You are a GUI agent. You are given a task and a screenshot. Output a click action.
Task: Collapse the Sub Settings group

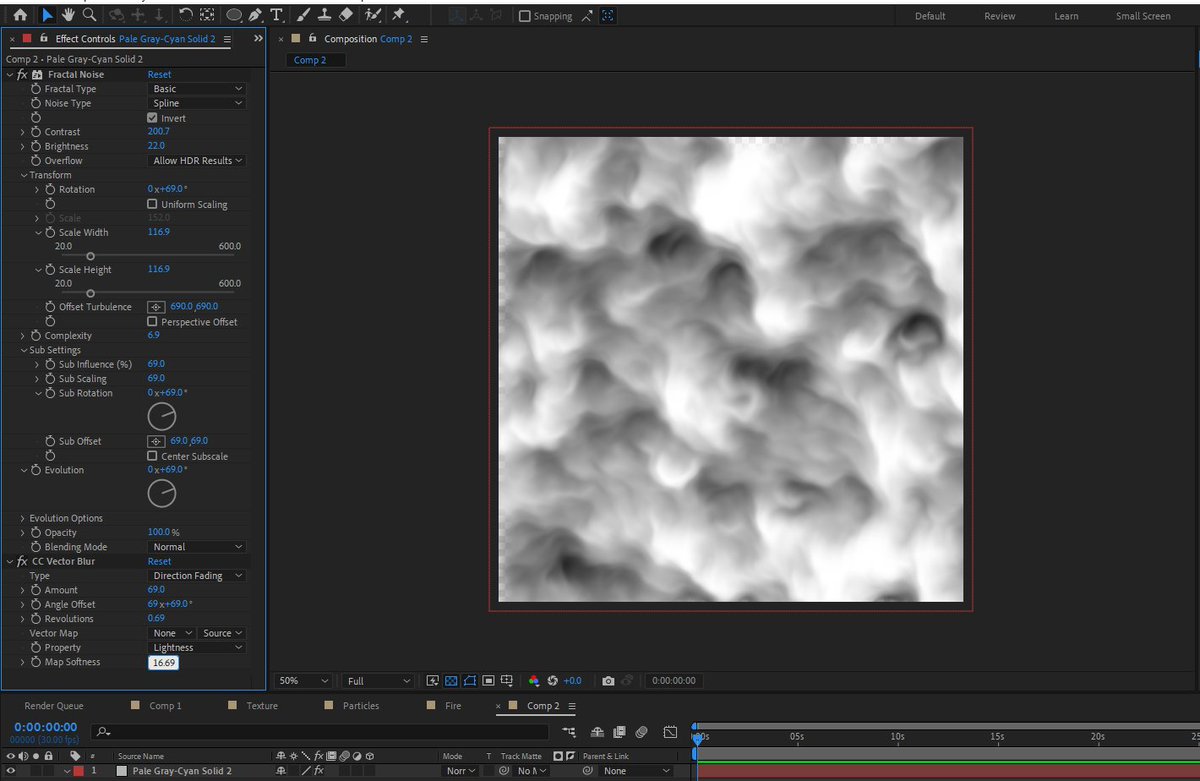pos(22,350)
